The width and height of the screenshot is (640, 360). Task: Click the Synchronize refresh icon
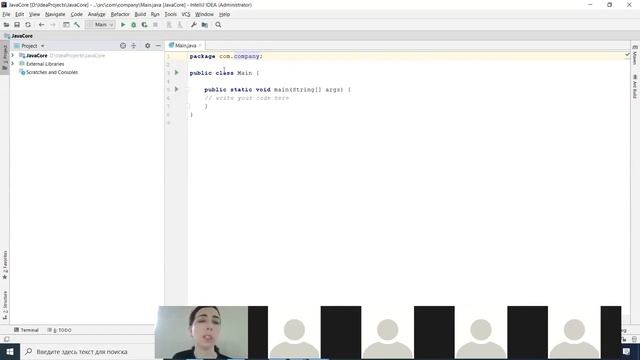(x=28, y=25)
